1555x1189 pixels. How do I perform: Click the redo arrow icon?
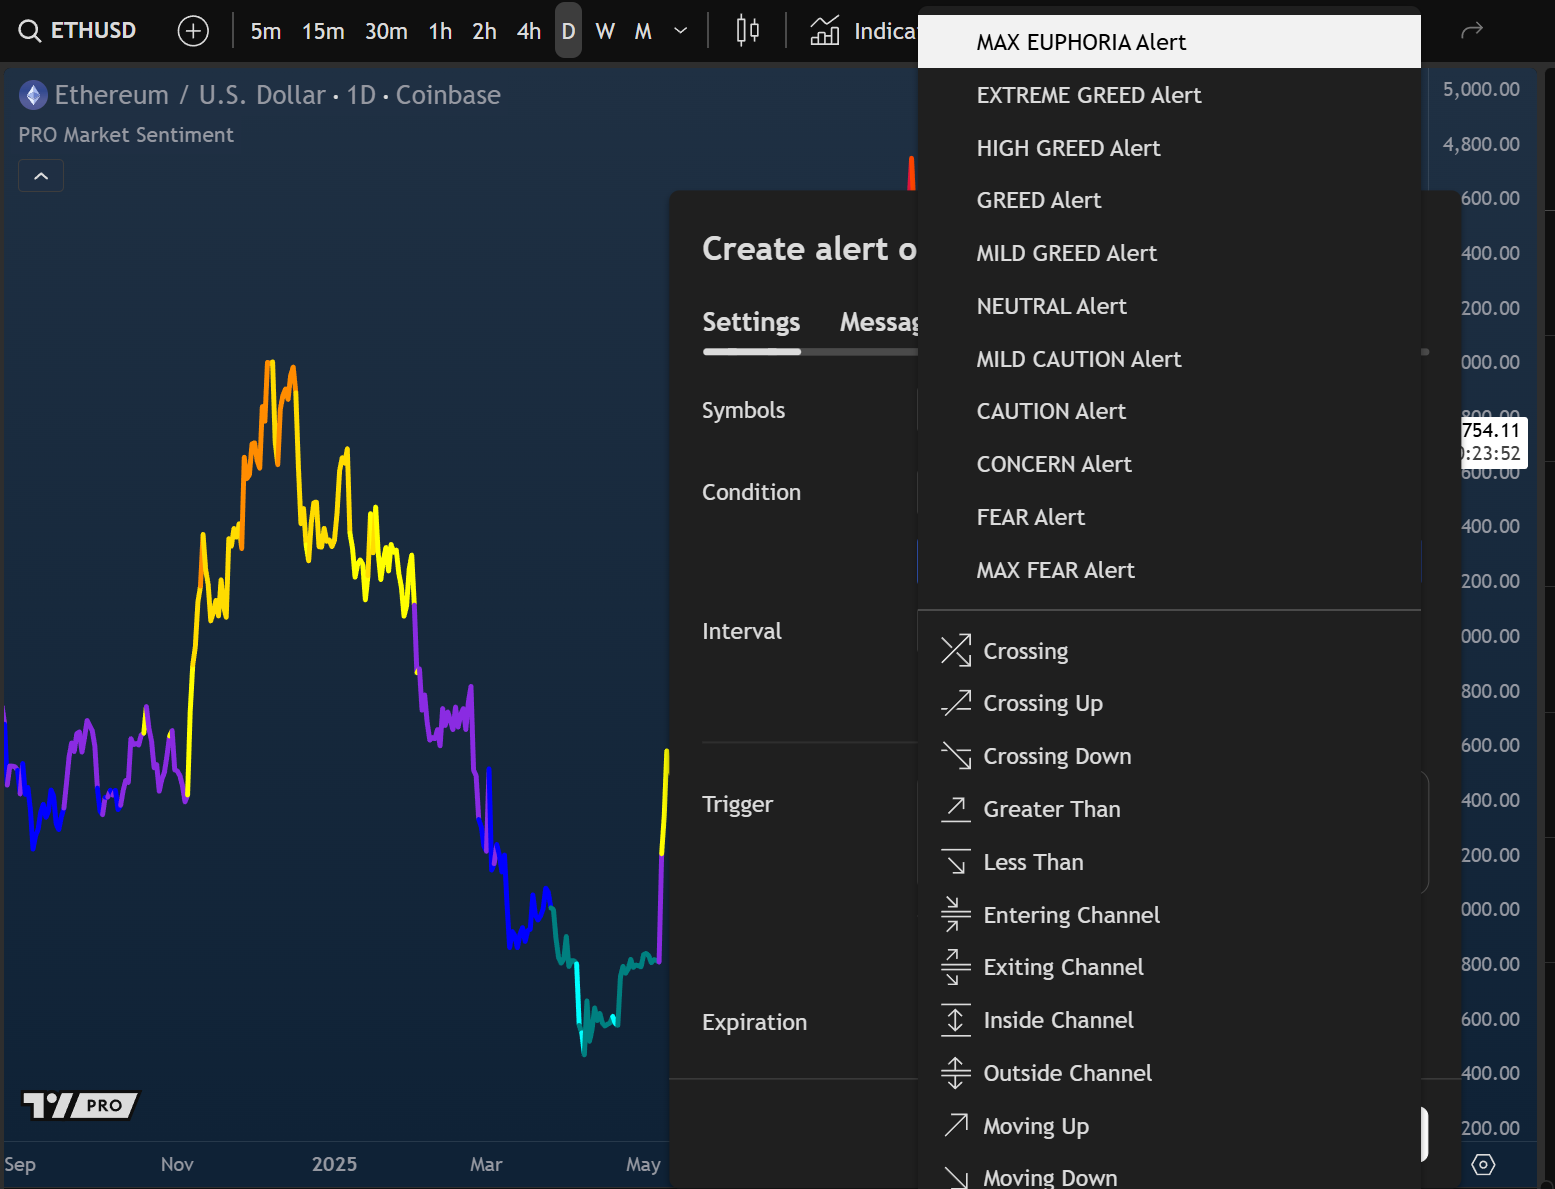pos(1472,31)
